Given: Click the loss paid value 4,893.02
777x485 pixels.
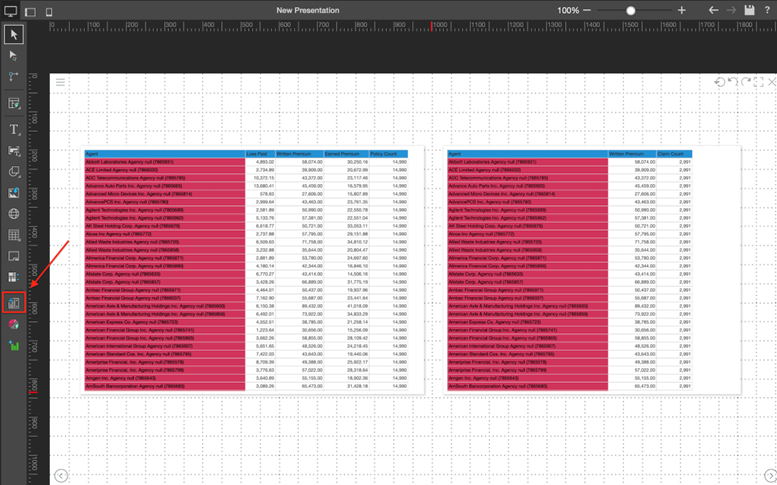Looking at the screenshot, I should [265, 162].
